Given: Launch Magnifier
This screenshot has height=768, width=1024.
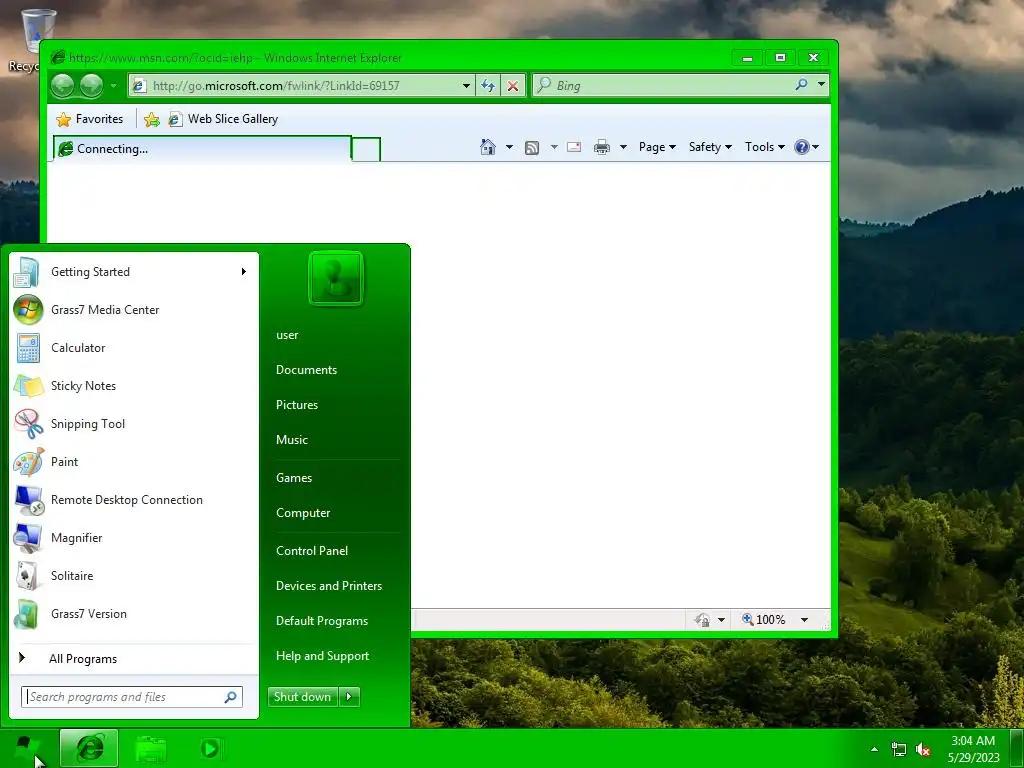Looking at the screenshot, I should tap(134, 538).
